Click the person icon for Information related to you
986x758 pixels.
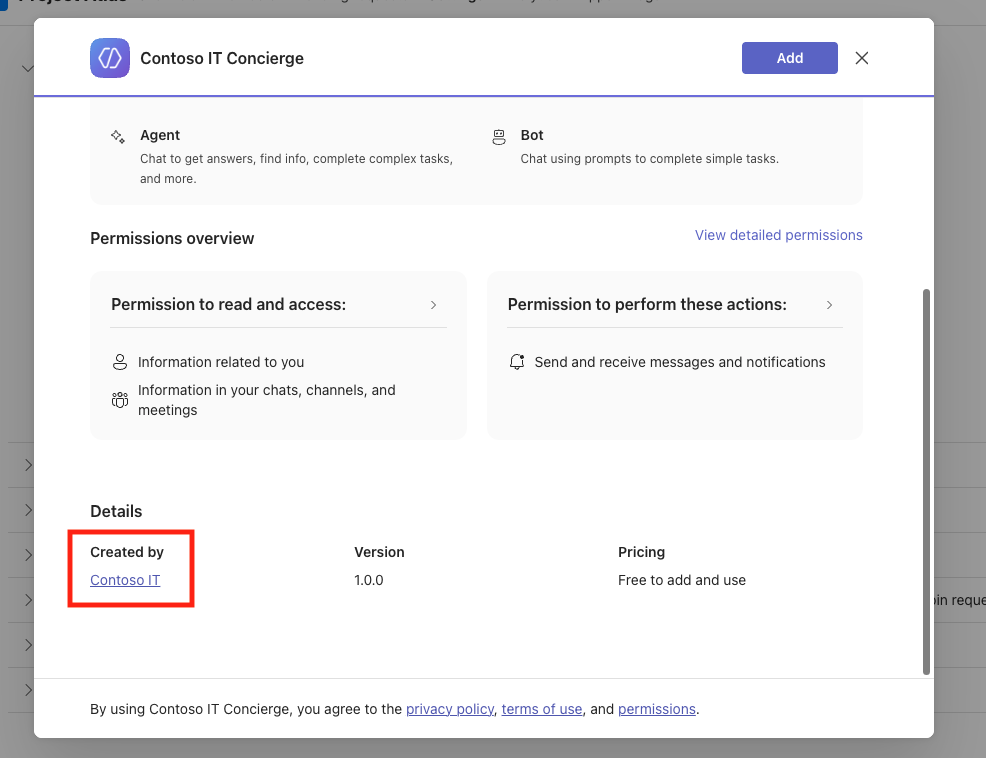119,362
